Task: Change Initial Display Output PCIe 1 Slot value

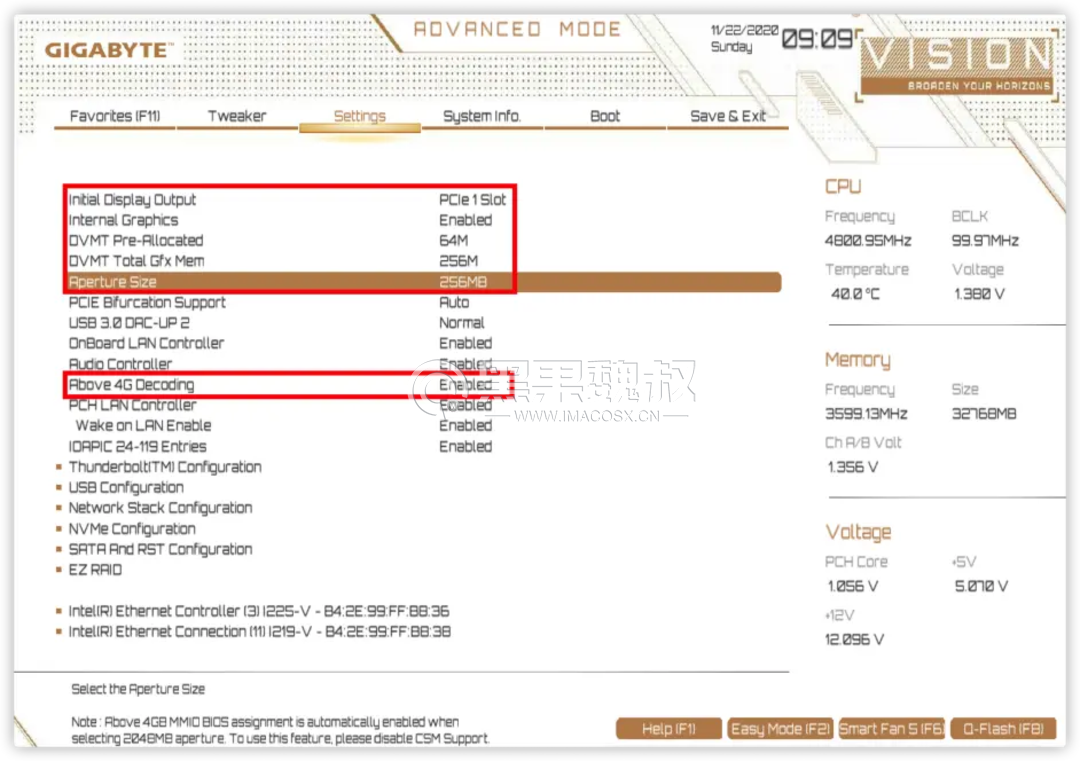Action: tap(472, 200)
